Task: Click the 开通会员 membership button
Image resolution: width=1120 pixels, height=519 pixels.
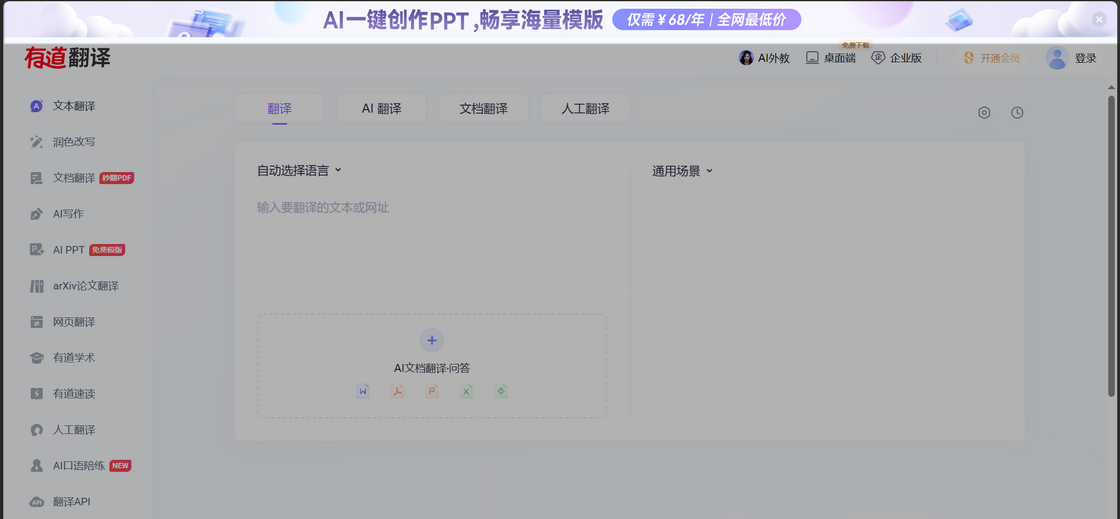Action: click(x=991, y=58)
